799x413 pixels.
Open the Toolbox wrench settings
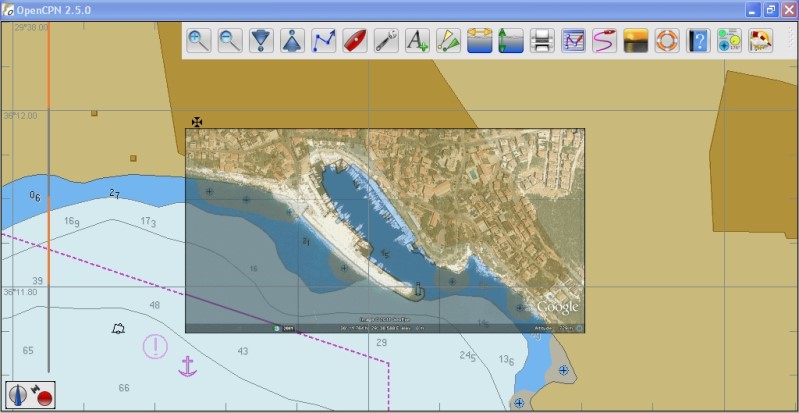[x=386, y=40]
